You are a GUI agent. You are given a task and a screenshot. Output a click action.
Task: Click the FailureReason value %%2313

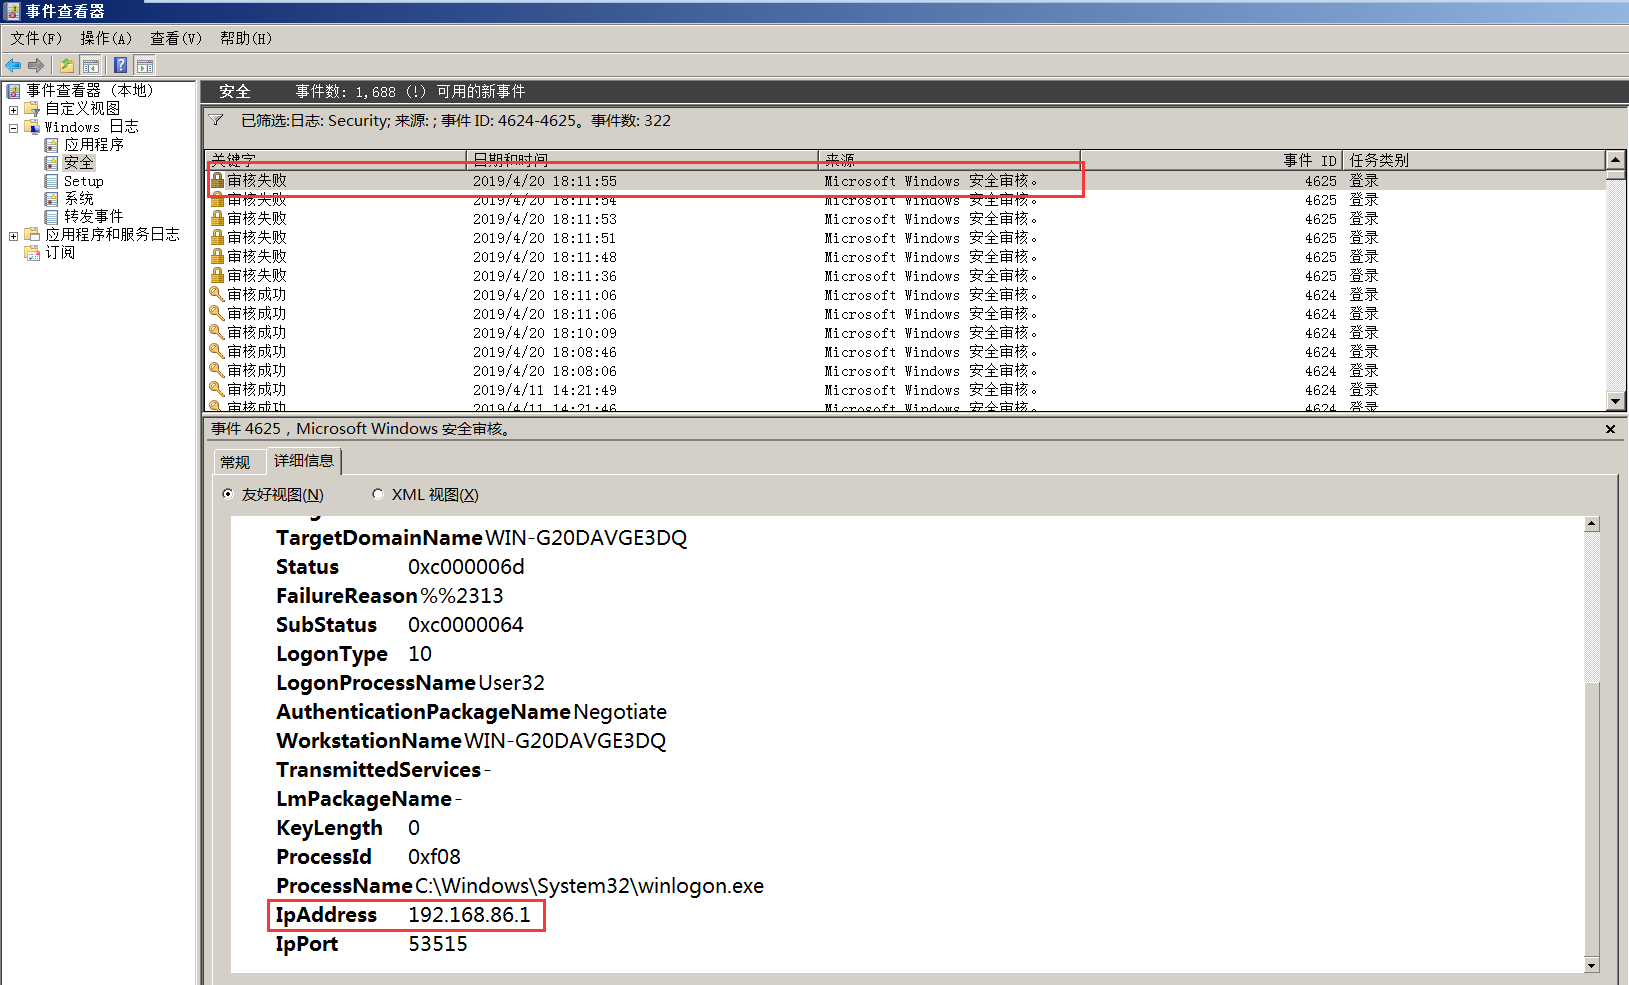pyautogui.click(x=461, y=596)
